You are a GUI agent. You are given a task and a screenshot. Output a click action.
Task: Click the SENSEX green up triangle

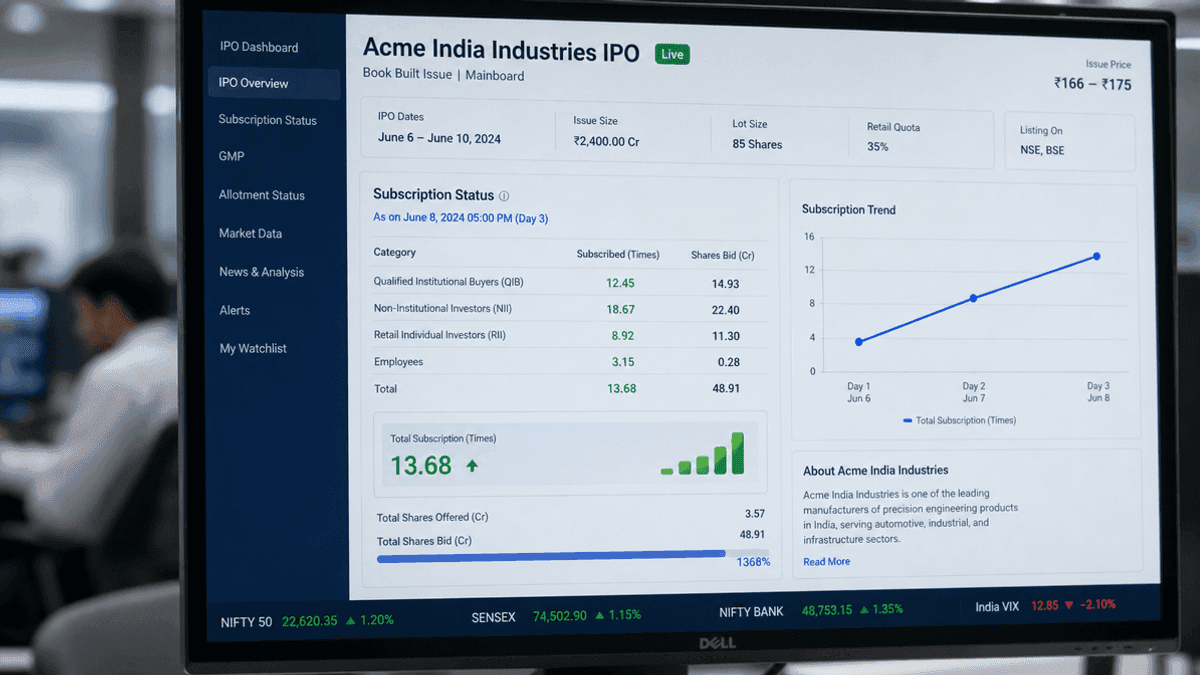(x=599, y=615)
